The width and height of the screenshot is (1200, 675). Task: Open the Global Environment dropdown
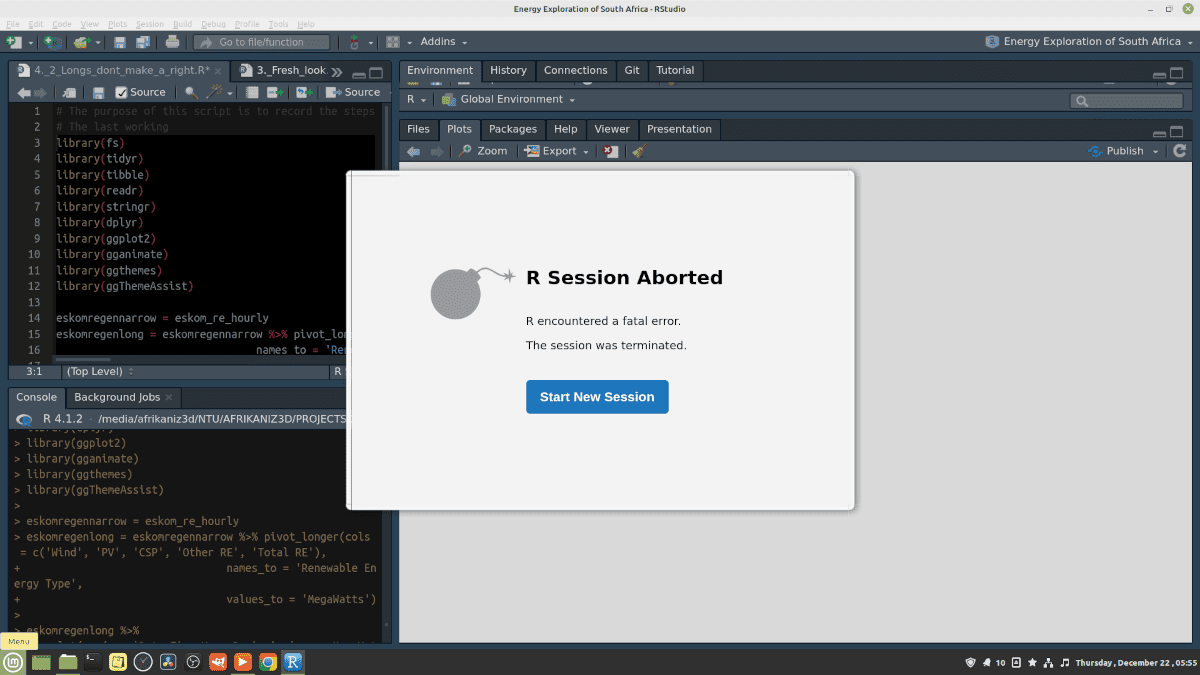tap(509, 100)
